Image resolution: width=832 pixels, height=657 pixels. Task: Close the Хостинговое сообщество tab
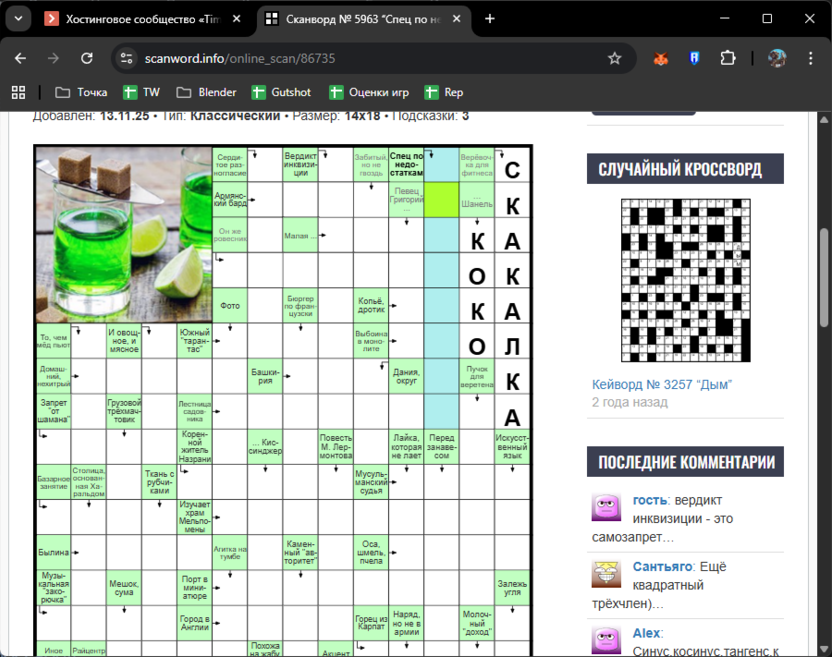tap(237, 19)
